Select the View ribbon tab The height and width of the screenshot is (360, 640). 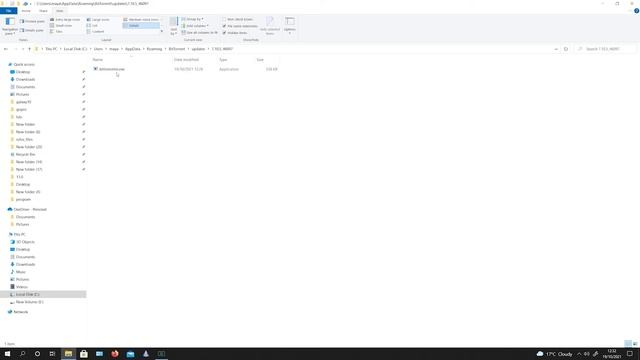(x=60, y=11)
